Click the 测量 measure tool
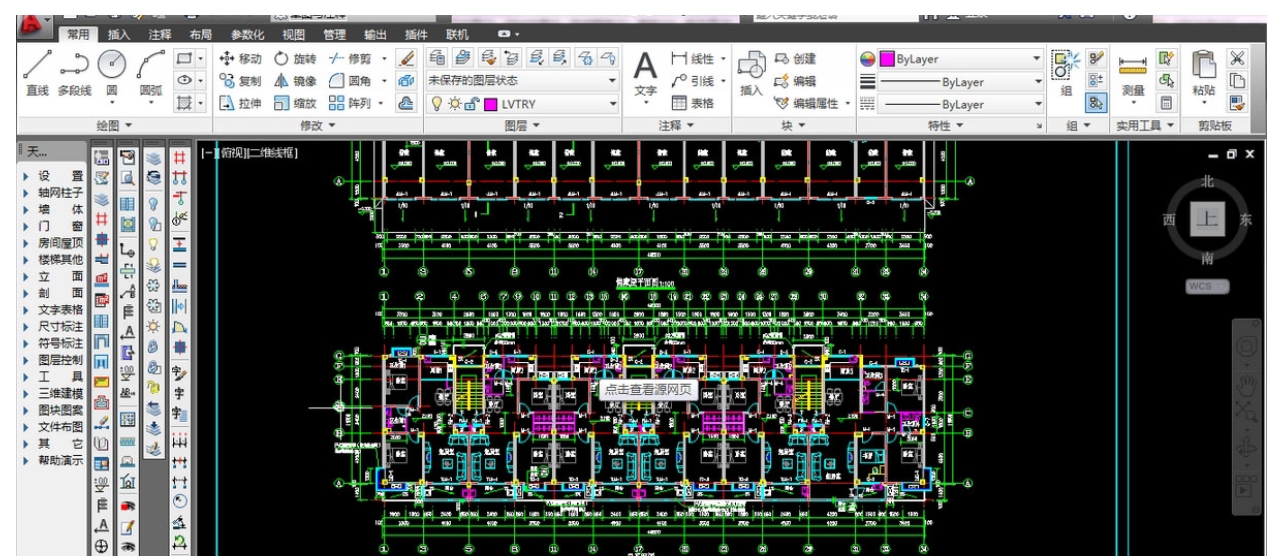The height and width of the screenshot is (556, 1273). pos(1133,75)
